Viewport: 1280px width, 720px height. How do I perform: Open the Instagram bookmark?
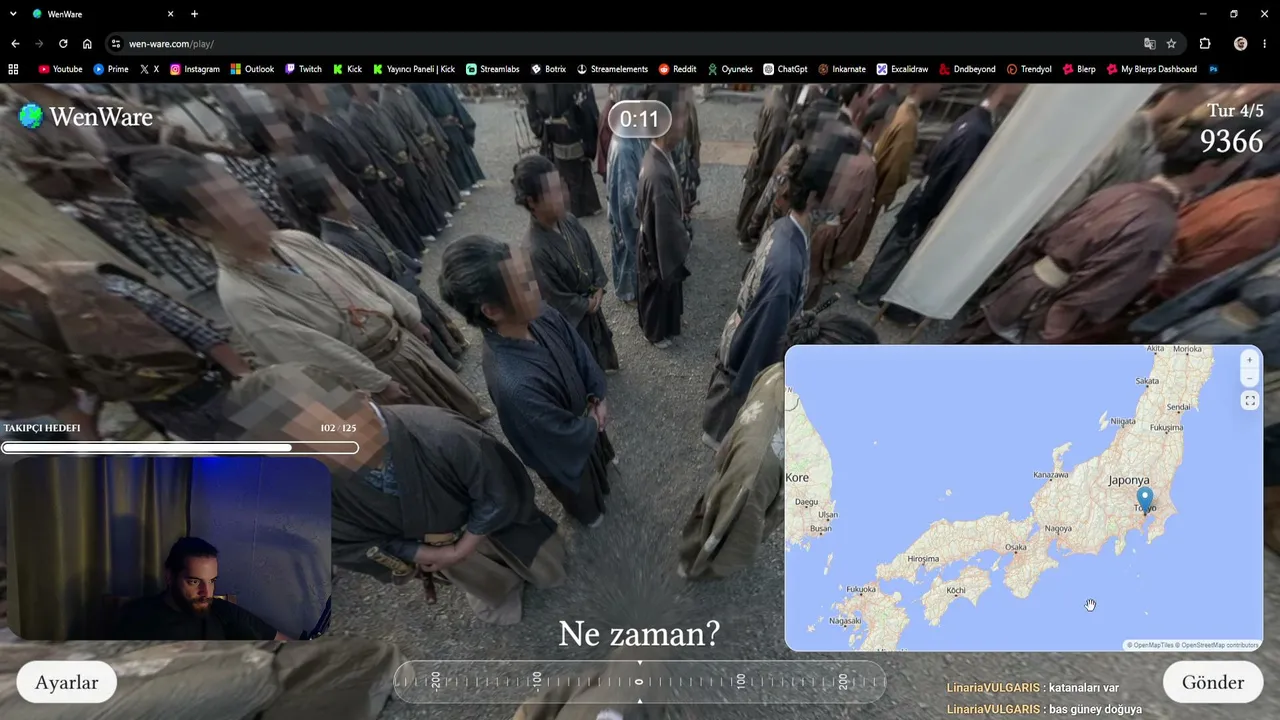point(195,69)
